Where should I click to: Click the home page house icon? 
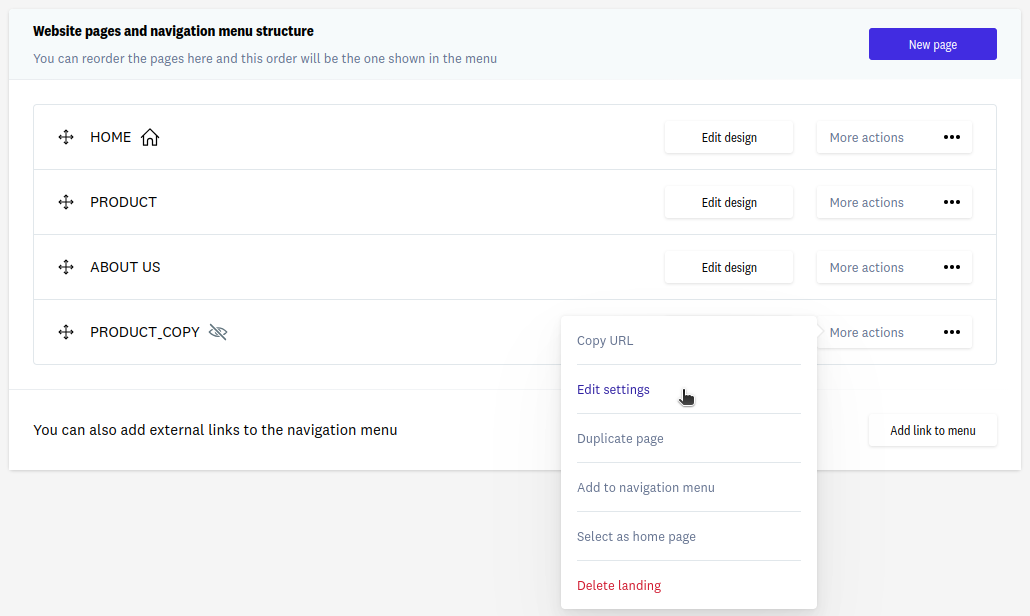[x=150, y=137]
